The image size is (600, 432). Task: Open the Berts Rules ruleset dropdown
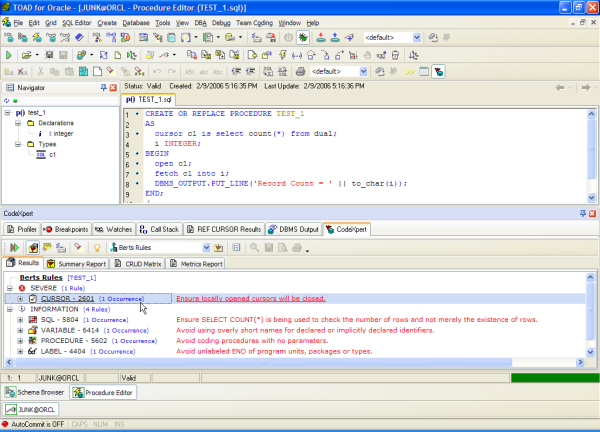pyautogui.click(x=206, y=248)
